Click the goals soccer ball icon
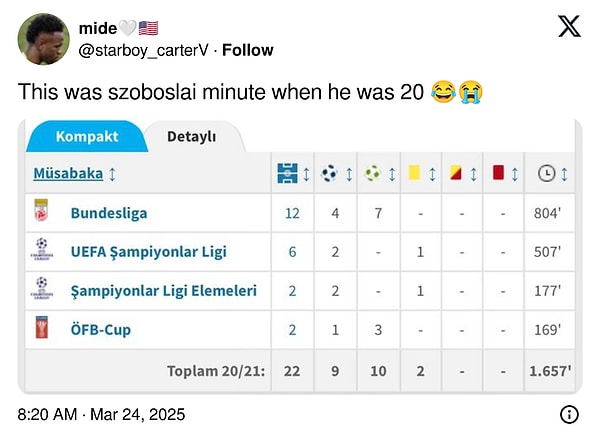 pyautogui.click(x=329, y=173)
